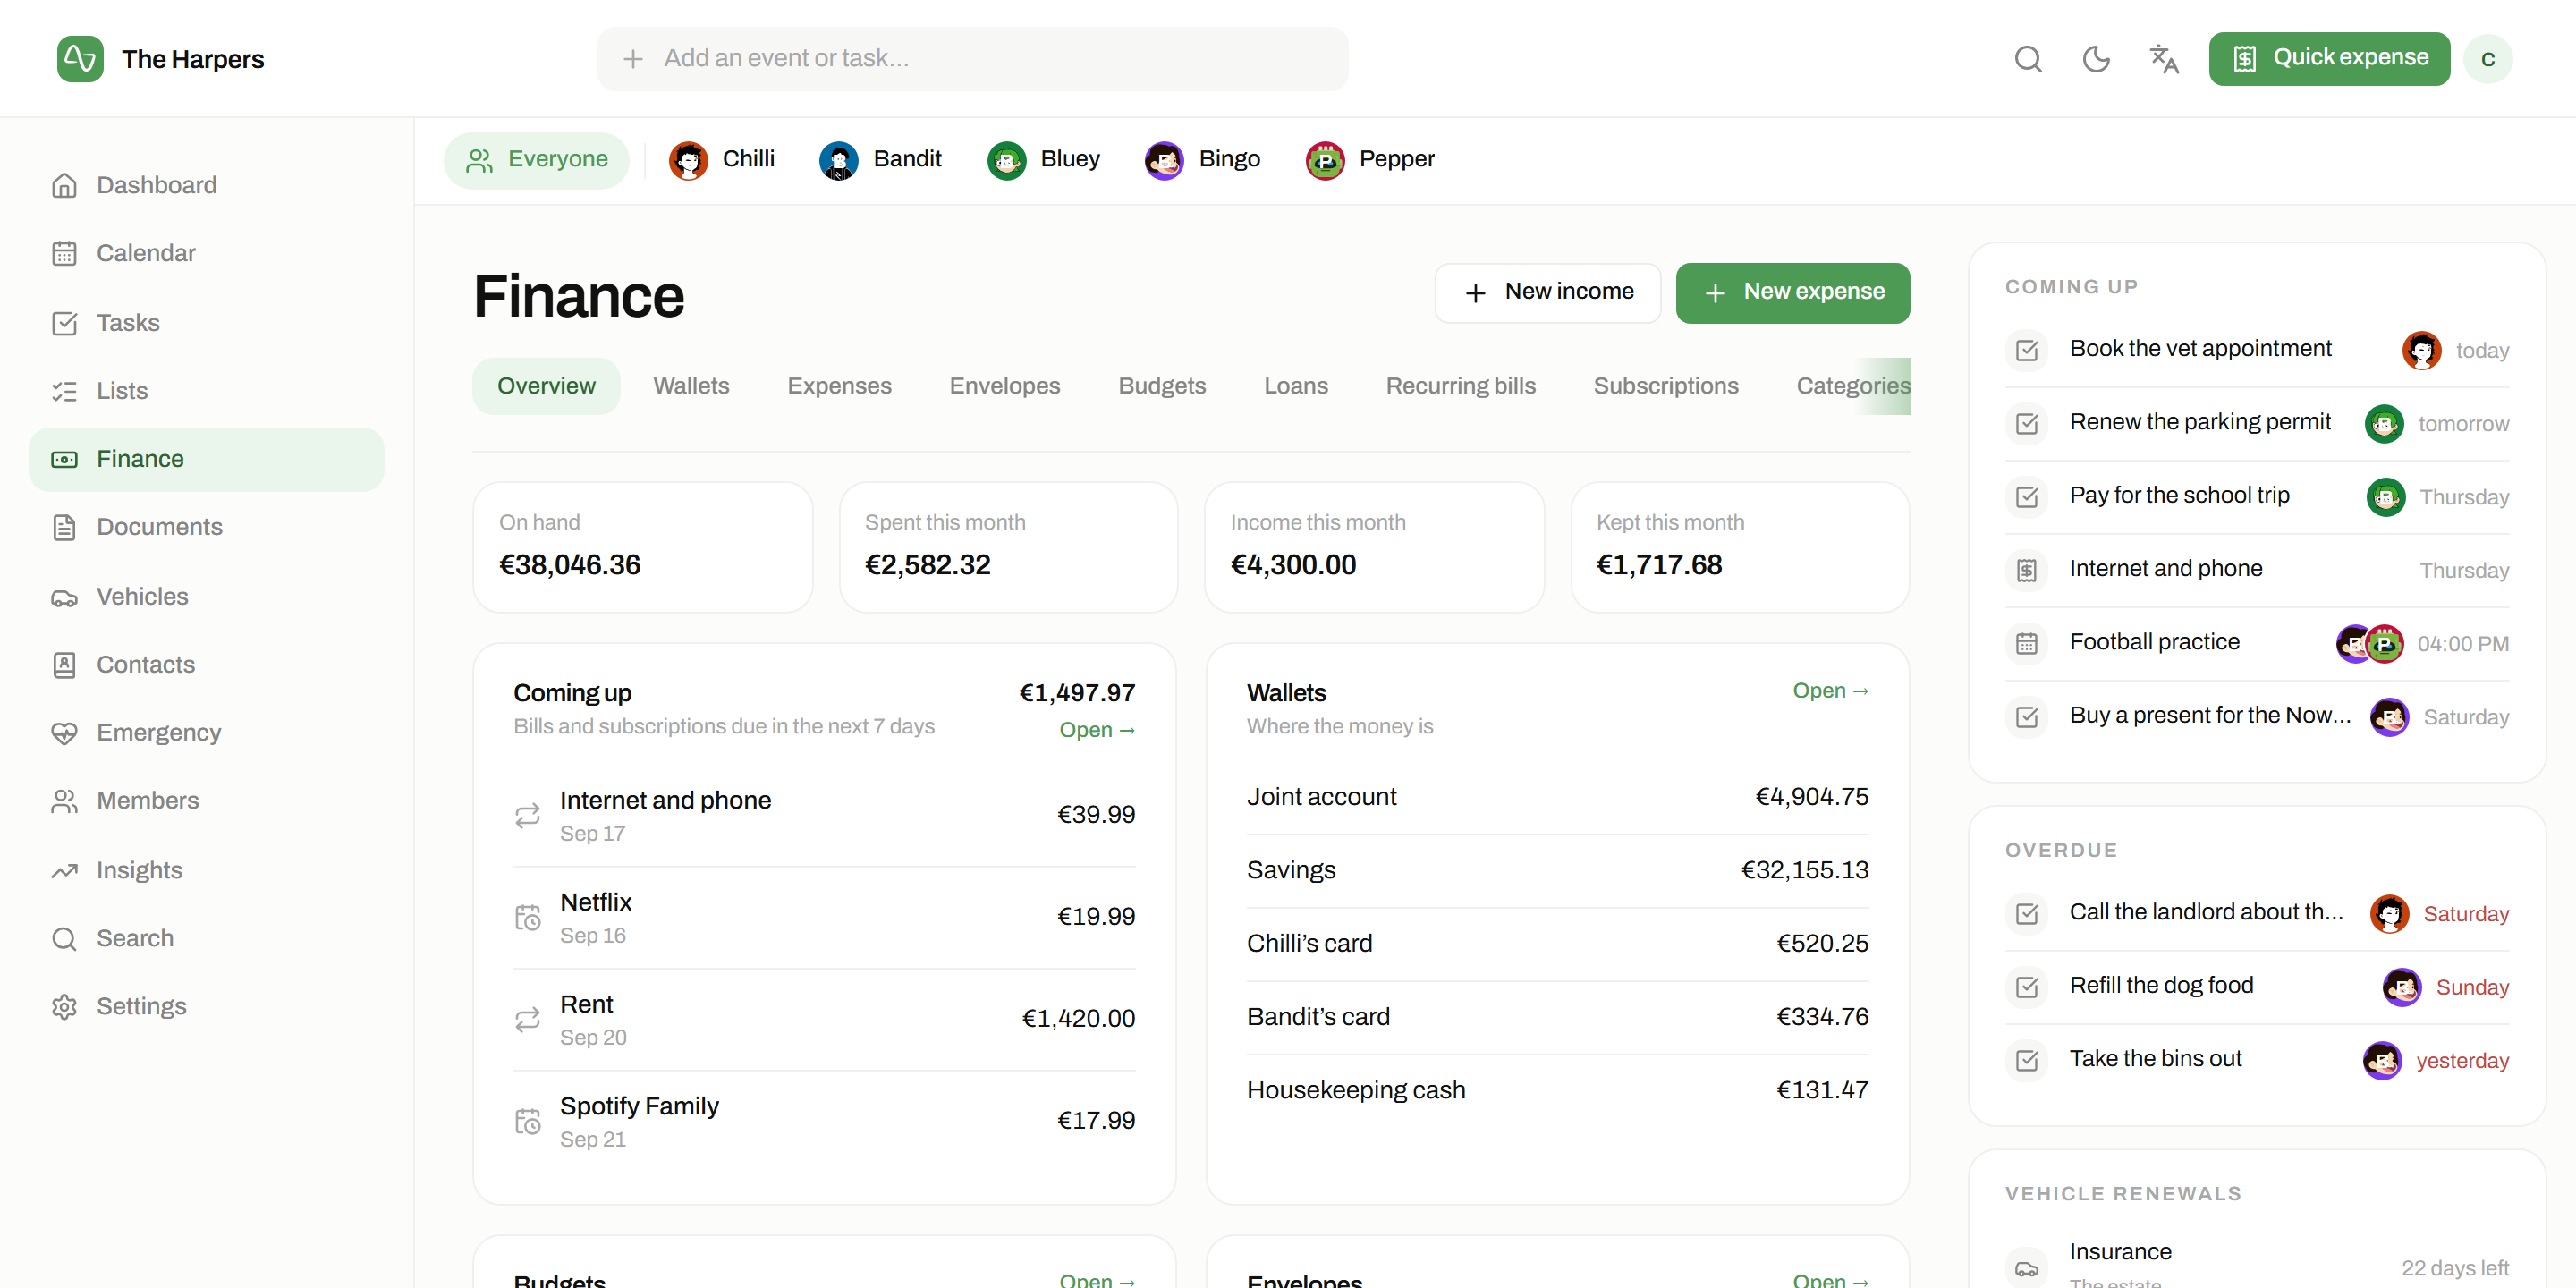
Task: Open Emergency in sidebar
Action: tap(206, 733)
